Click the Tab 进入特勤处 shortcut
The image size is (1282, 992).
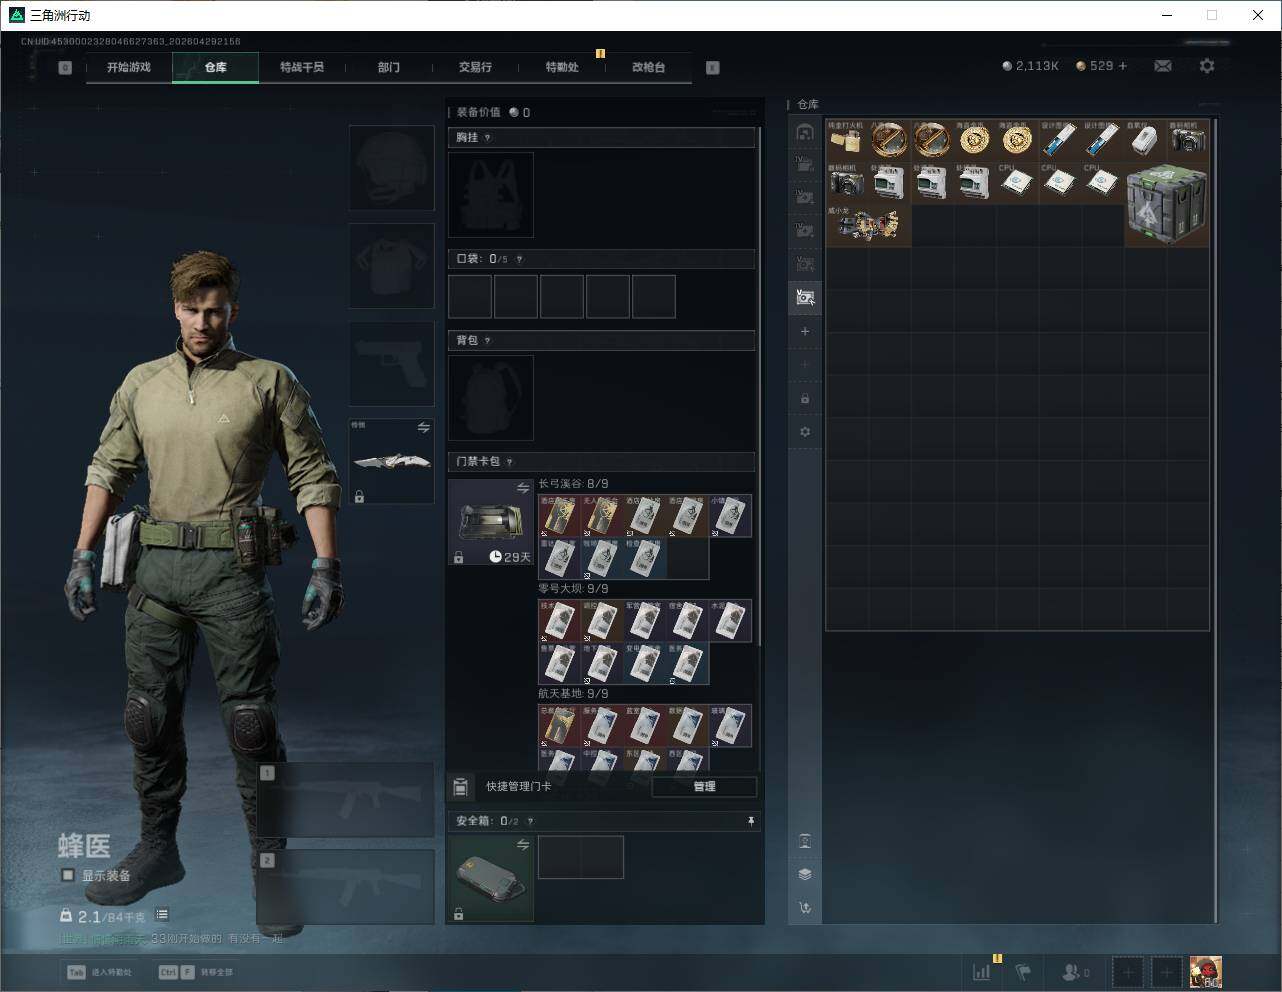pyautogui.click(x=99, y=972)
